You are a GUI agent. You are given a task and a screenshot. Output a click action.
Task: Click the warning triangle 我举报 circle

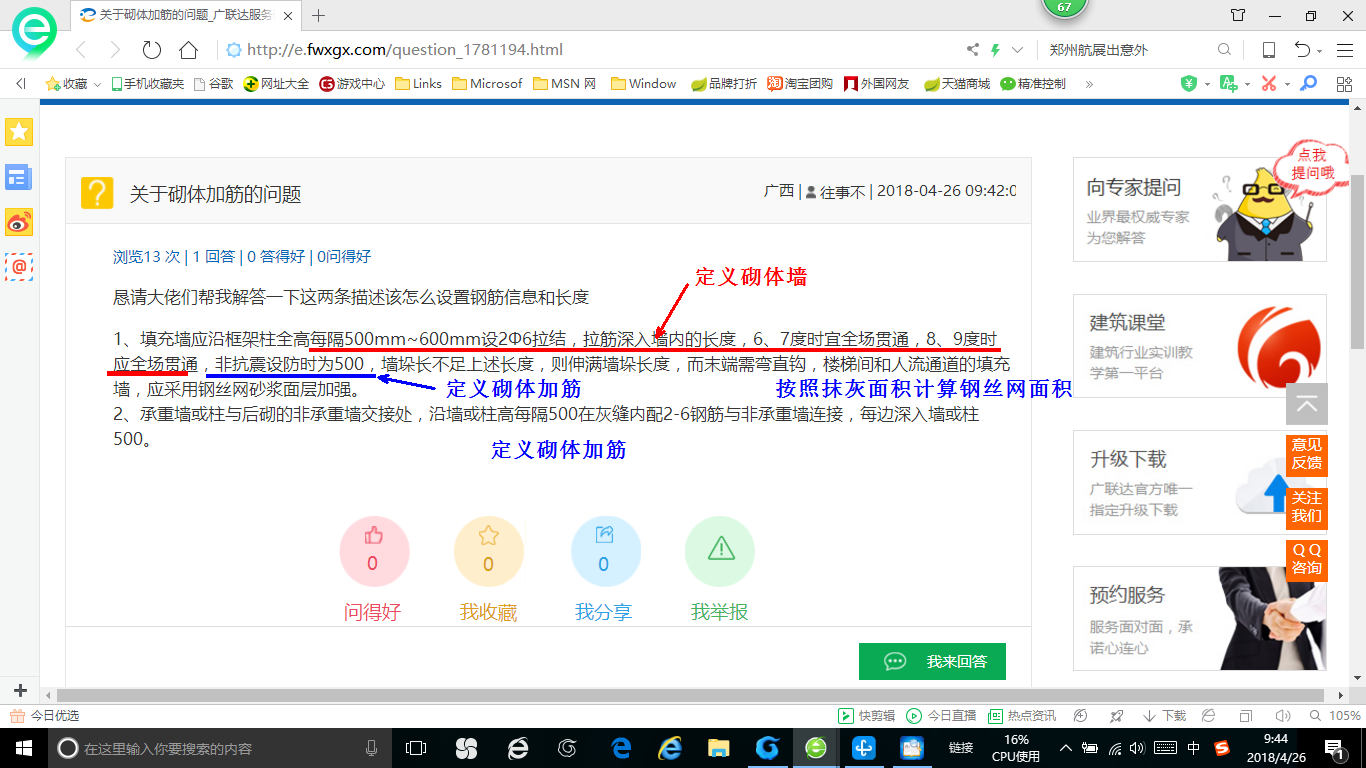coord(719,551)
